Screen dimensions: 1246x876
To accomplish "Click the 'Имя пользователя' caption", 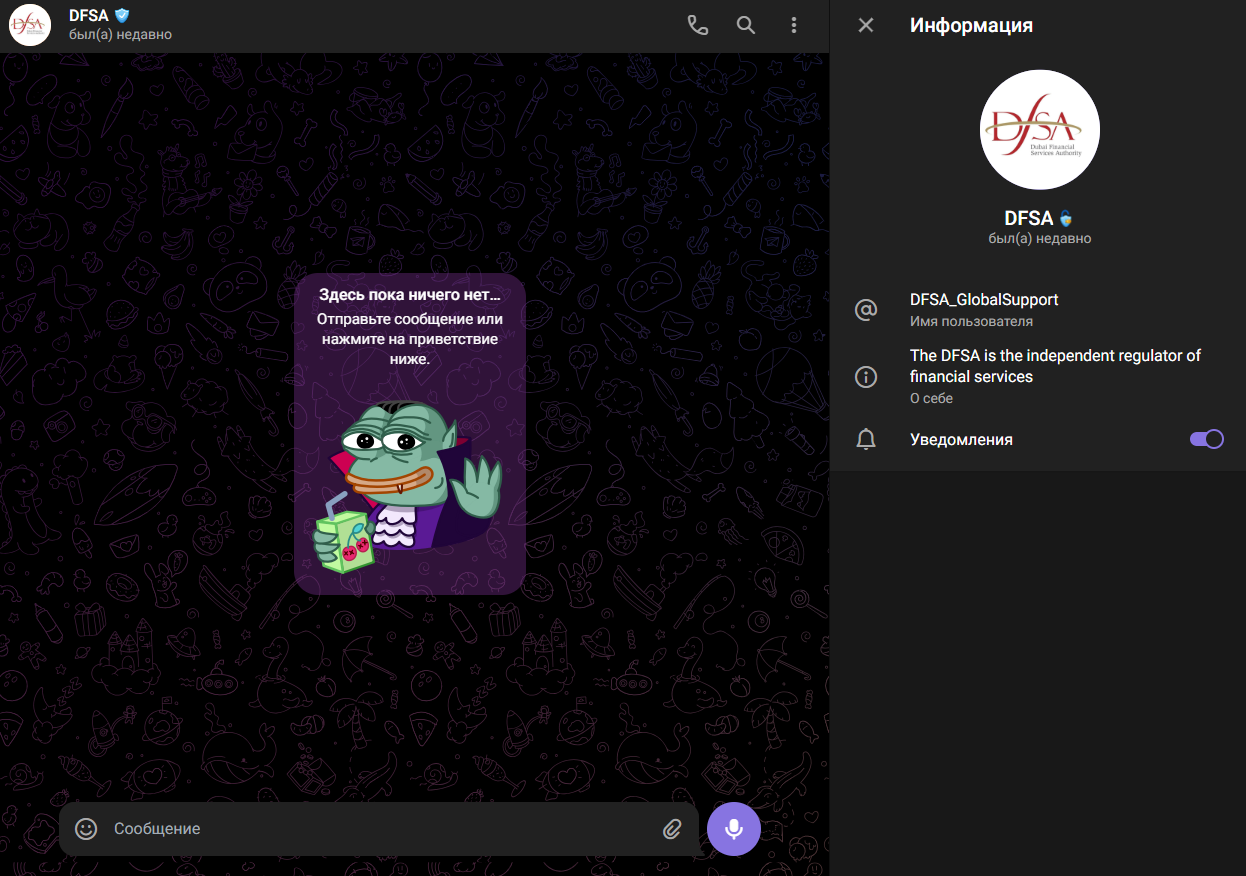I will pyautogui.click(x=971, y=322).
